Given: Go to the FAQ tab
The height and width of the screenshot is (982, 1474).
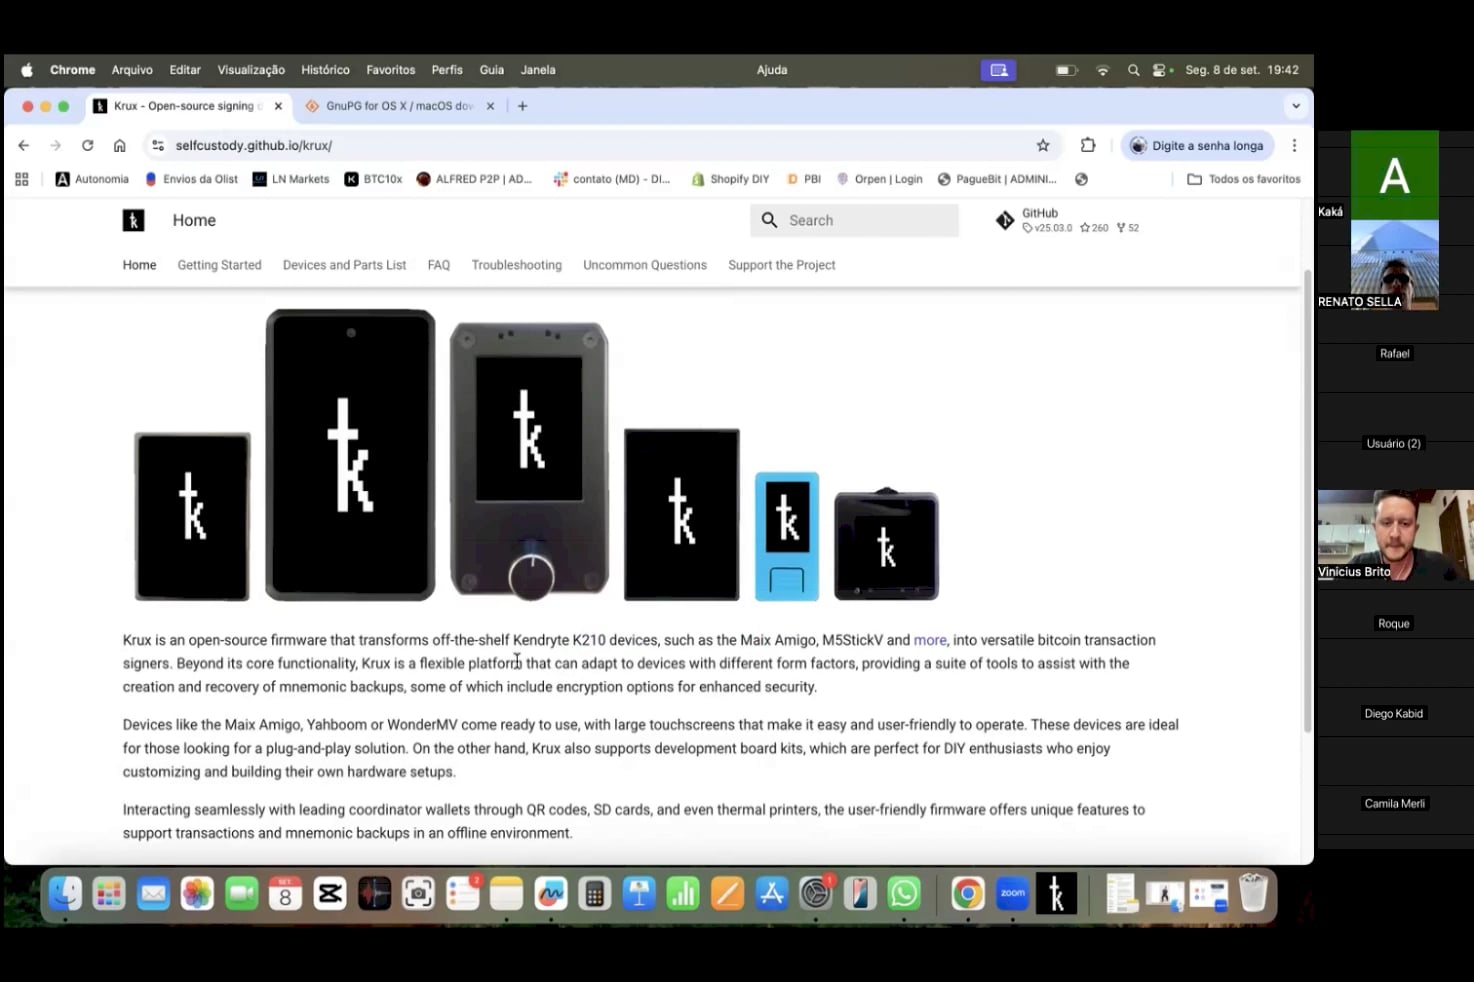Looking at the screenshot, I should 439,265.
